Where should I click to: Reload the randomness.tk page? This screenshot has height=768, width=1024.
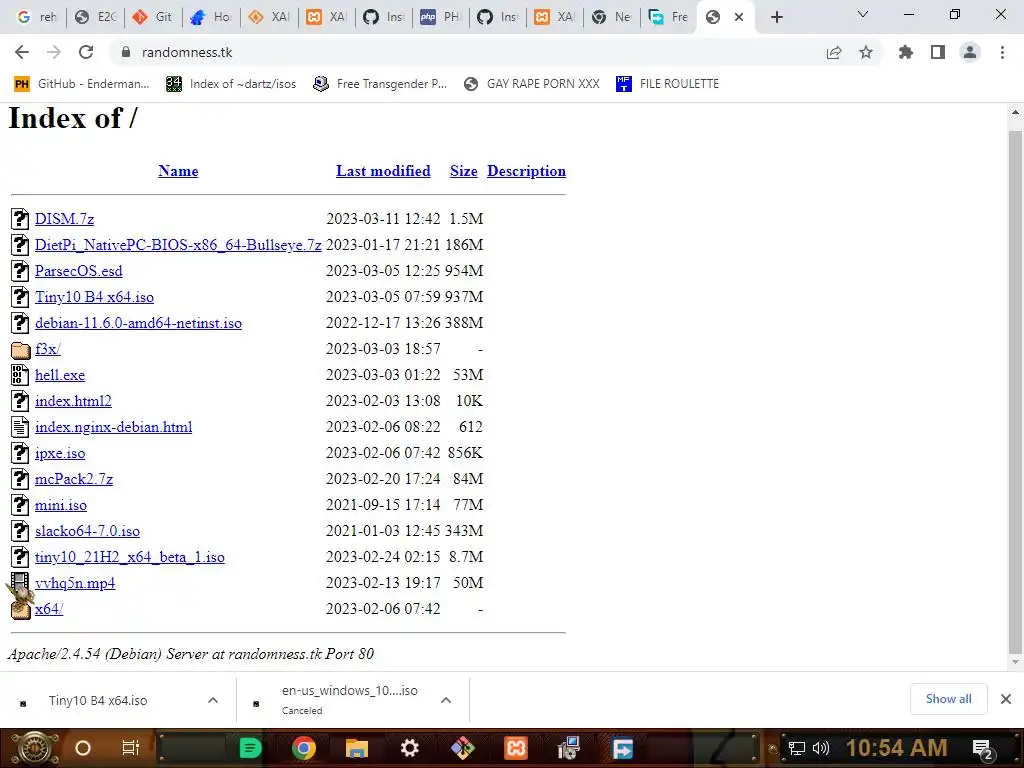[x=86, y=52]
